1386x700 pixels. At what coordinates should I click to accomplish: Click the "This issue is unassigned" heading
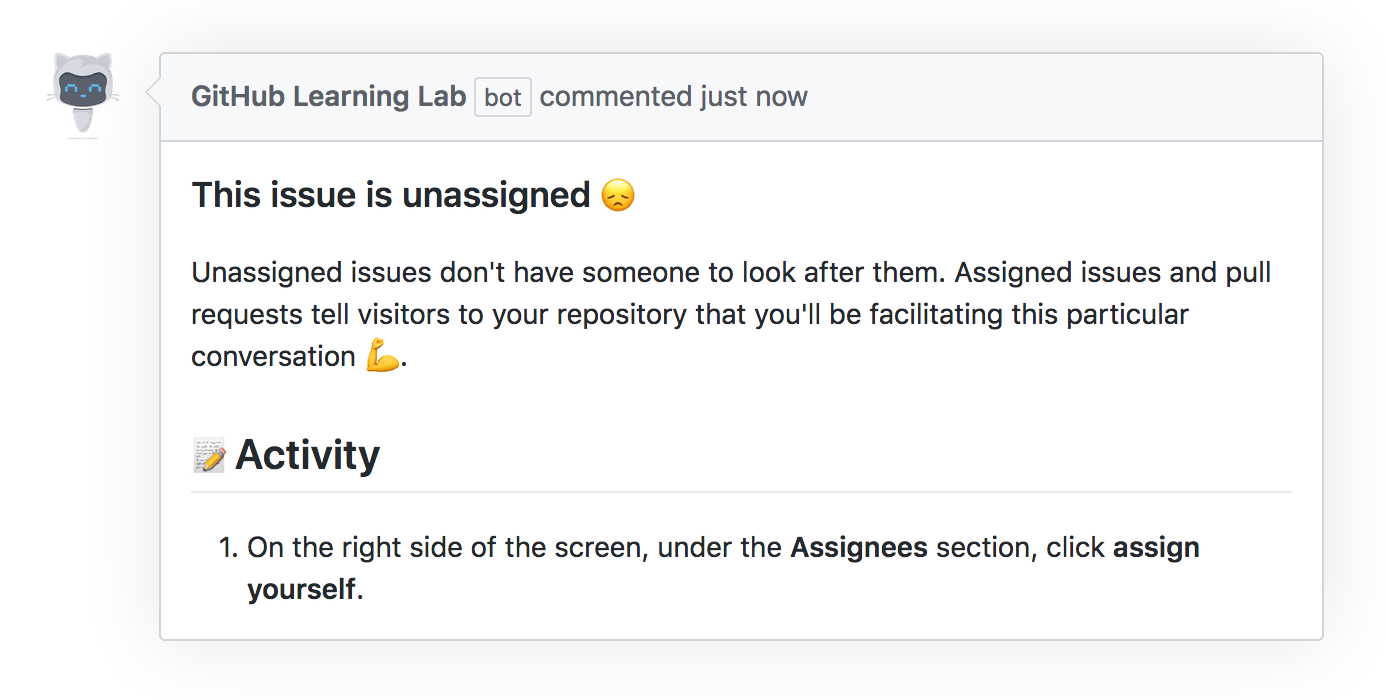coord(391,195)
